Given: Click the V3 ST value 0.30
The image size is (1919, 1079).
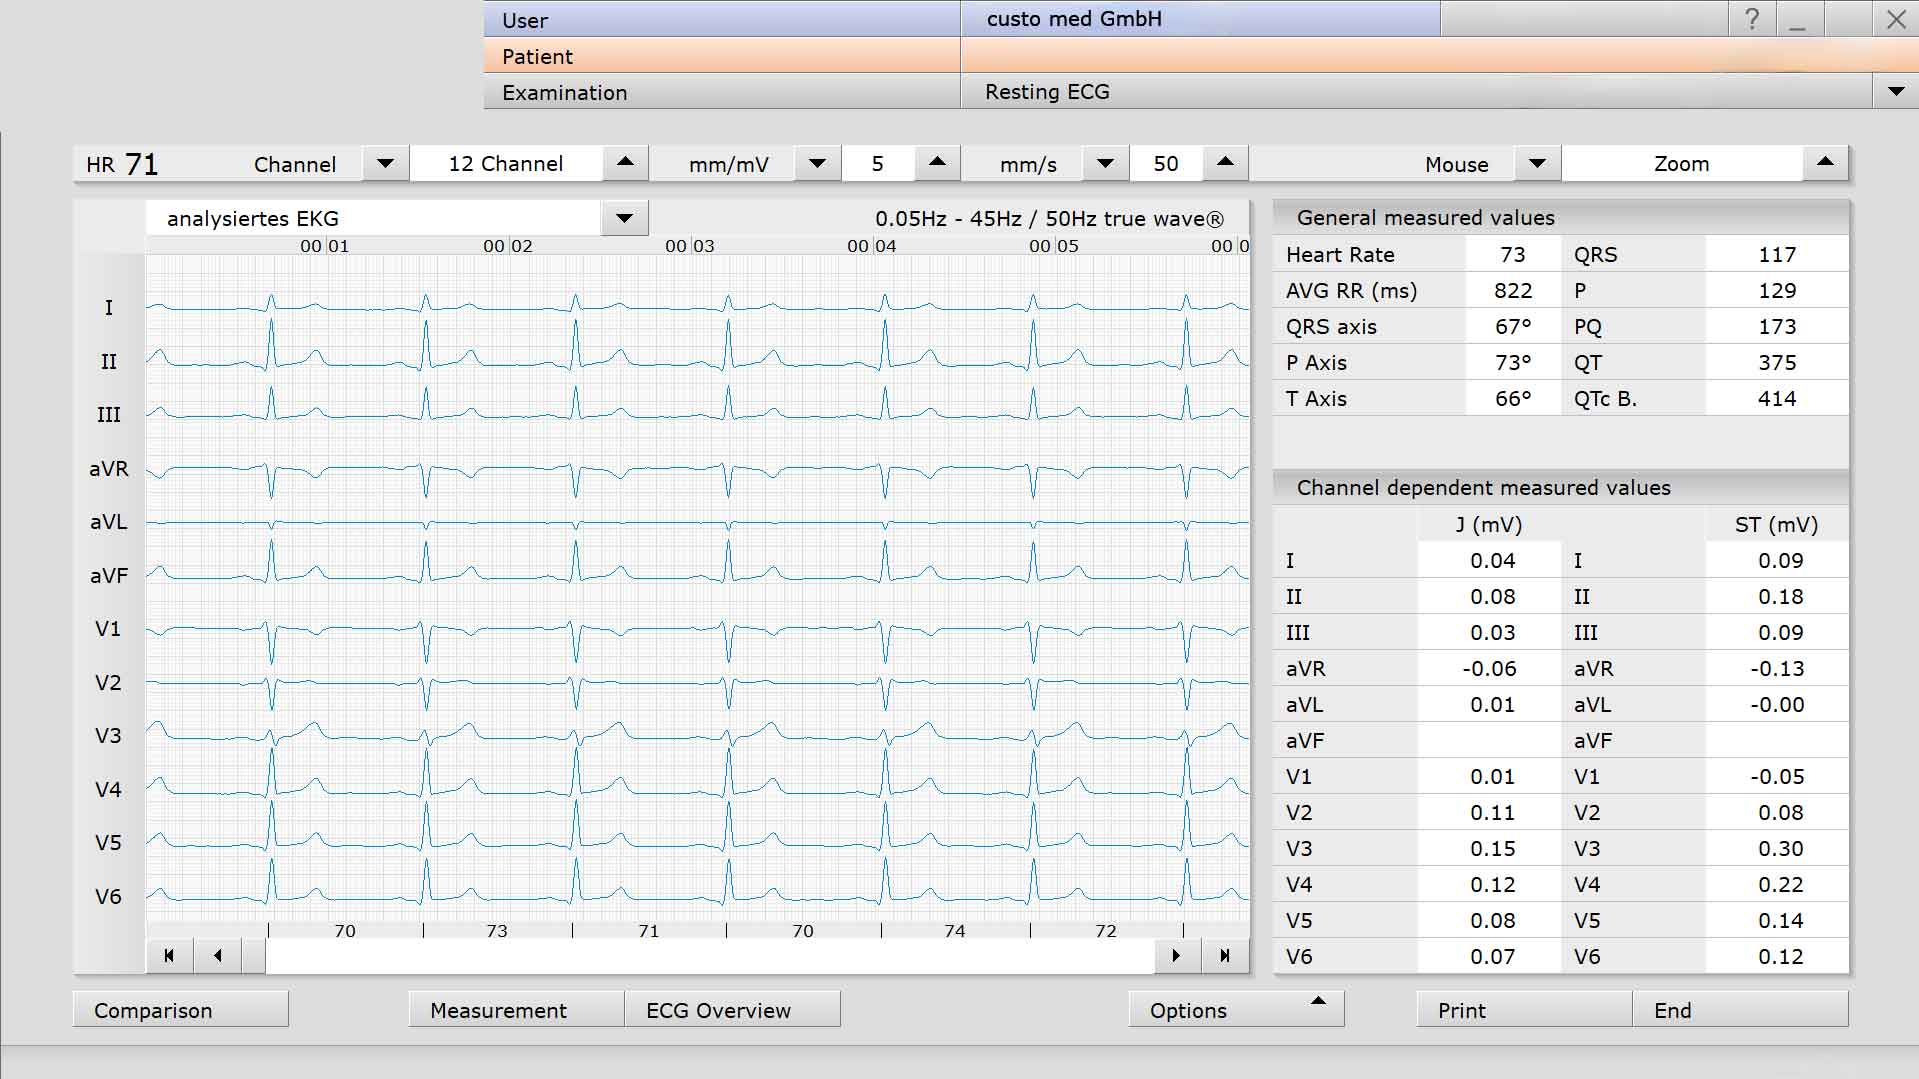Looking at the screenshot, I should click(1777, 849).
